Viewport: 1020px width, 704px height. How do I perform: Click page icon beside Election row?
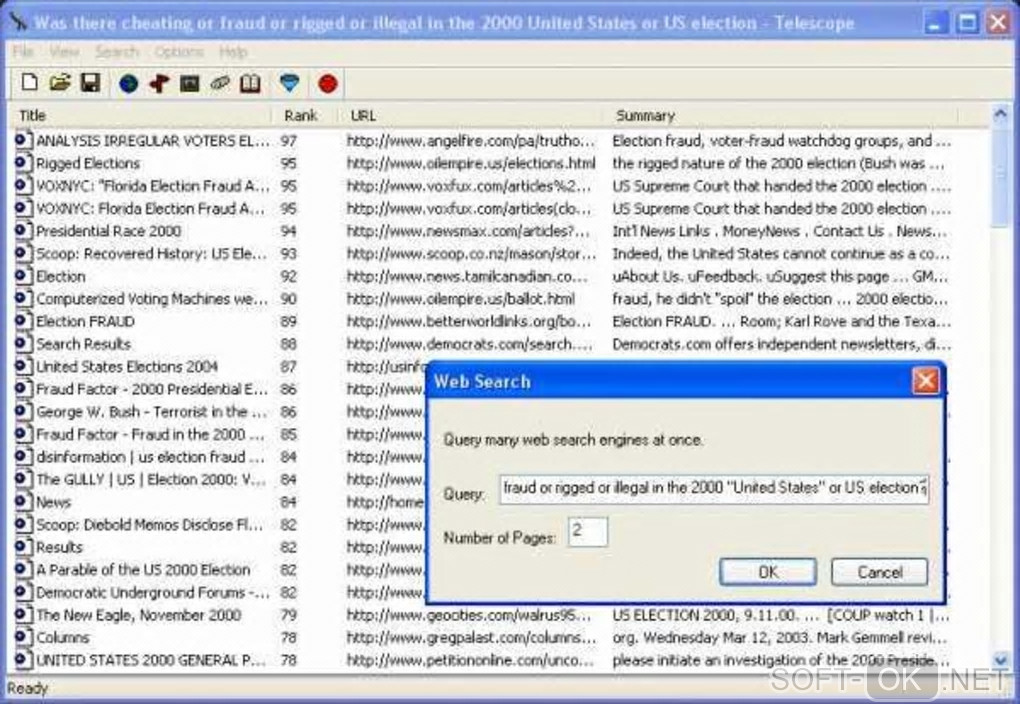tap(23, 275)
